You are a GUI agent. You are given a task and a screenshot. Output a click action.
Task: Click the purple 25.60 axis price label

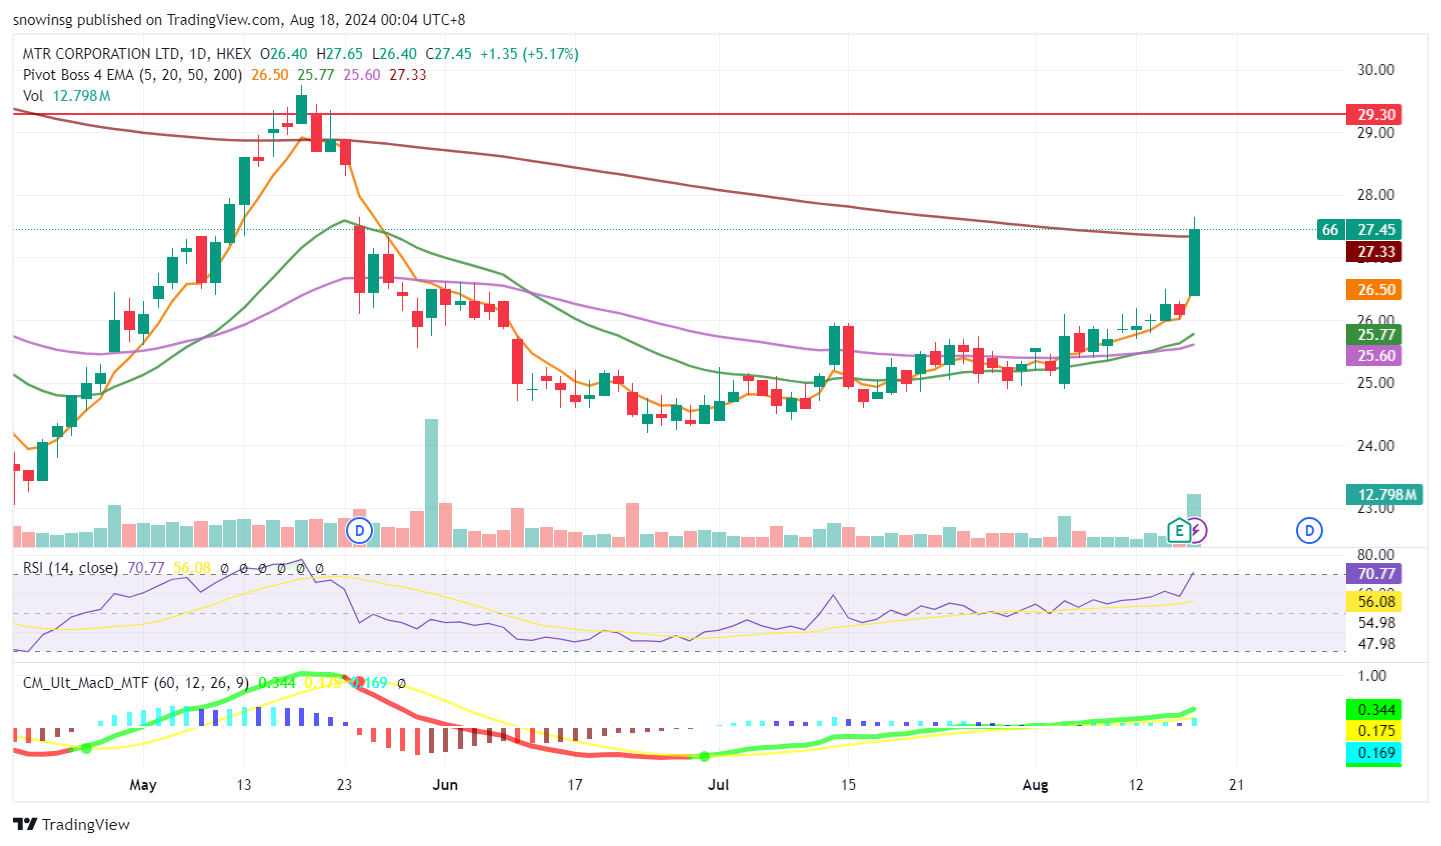1374,356
